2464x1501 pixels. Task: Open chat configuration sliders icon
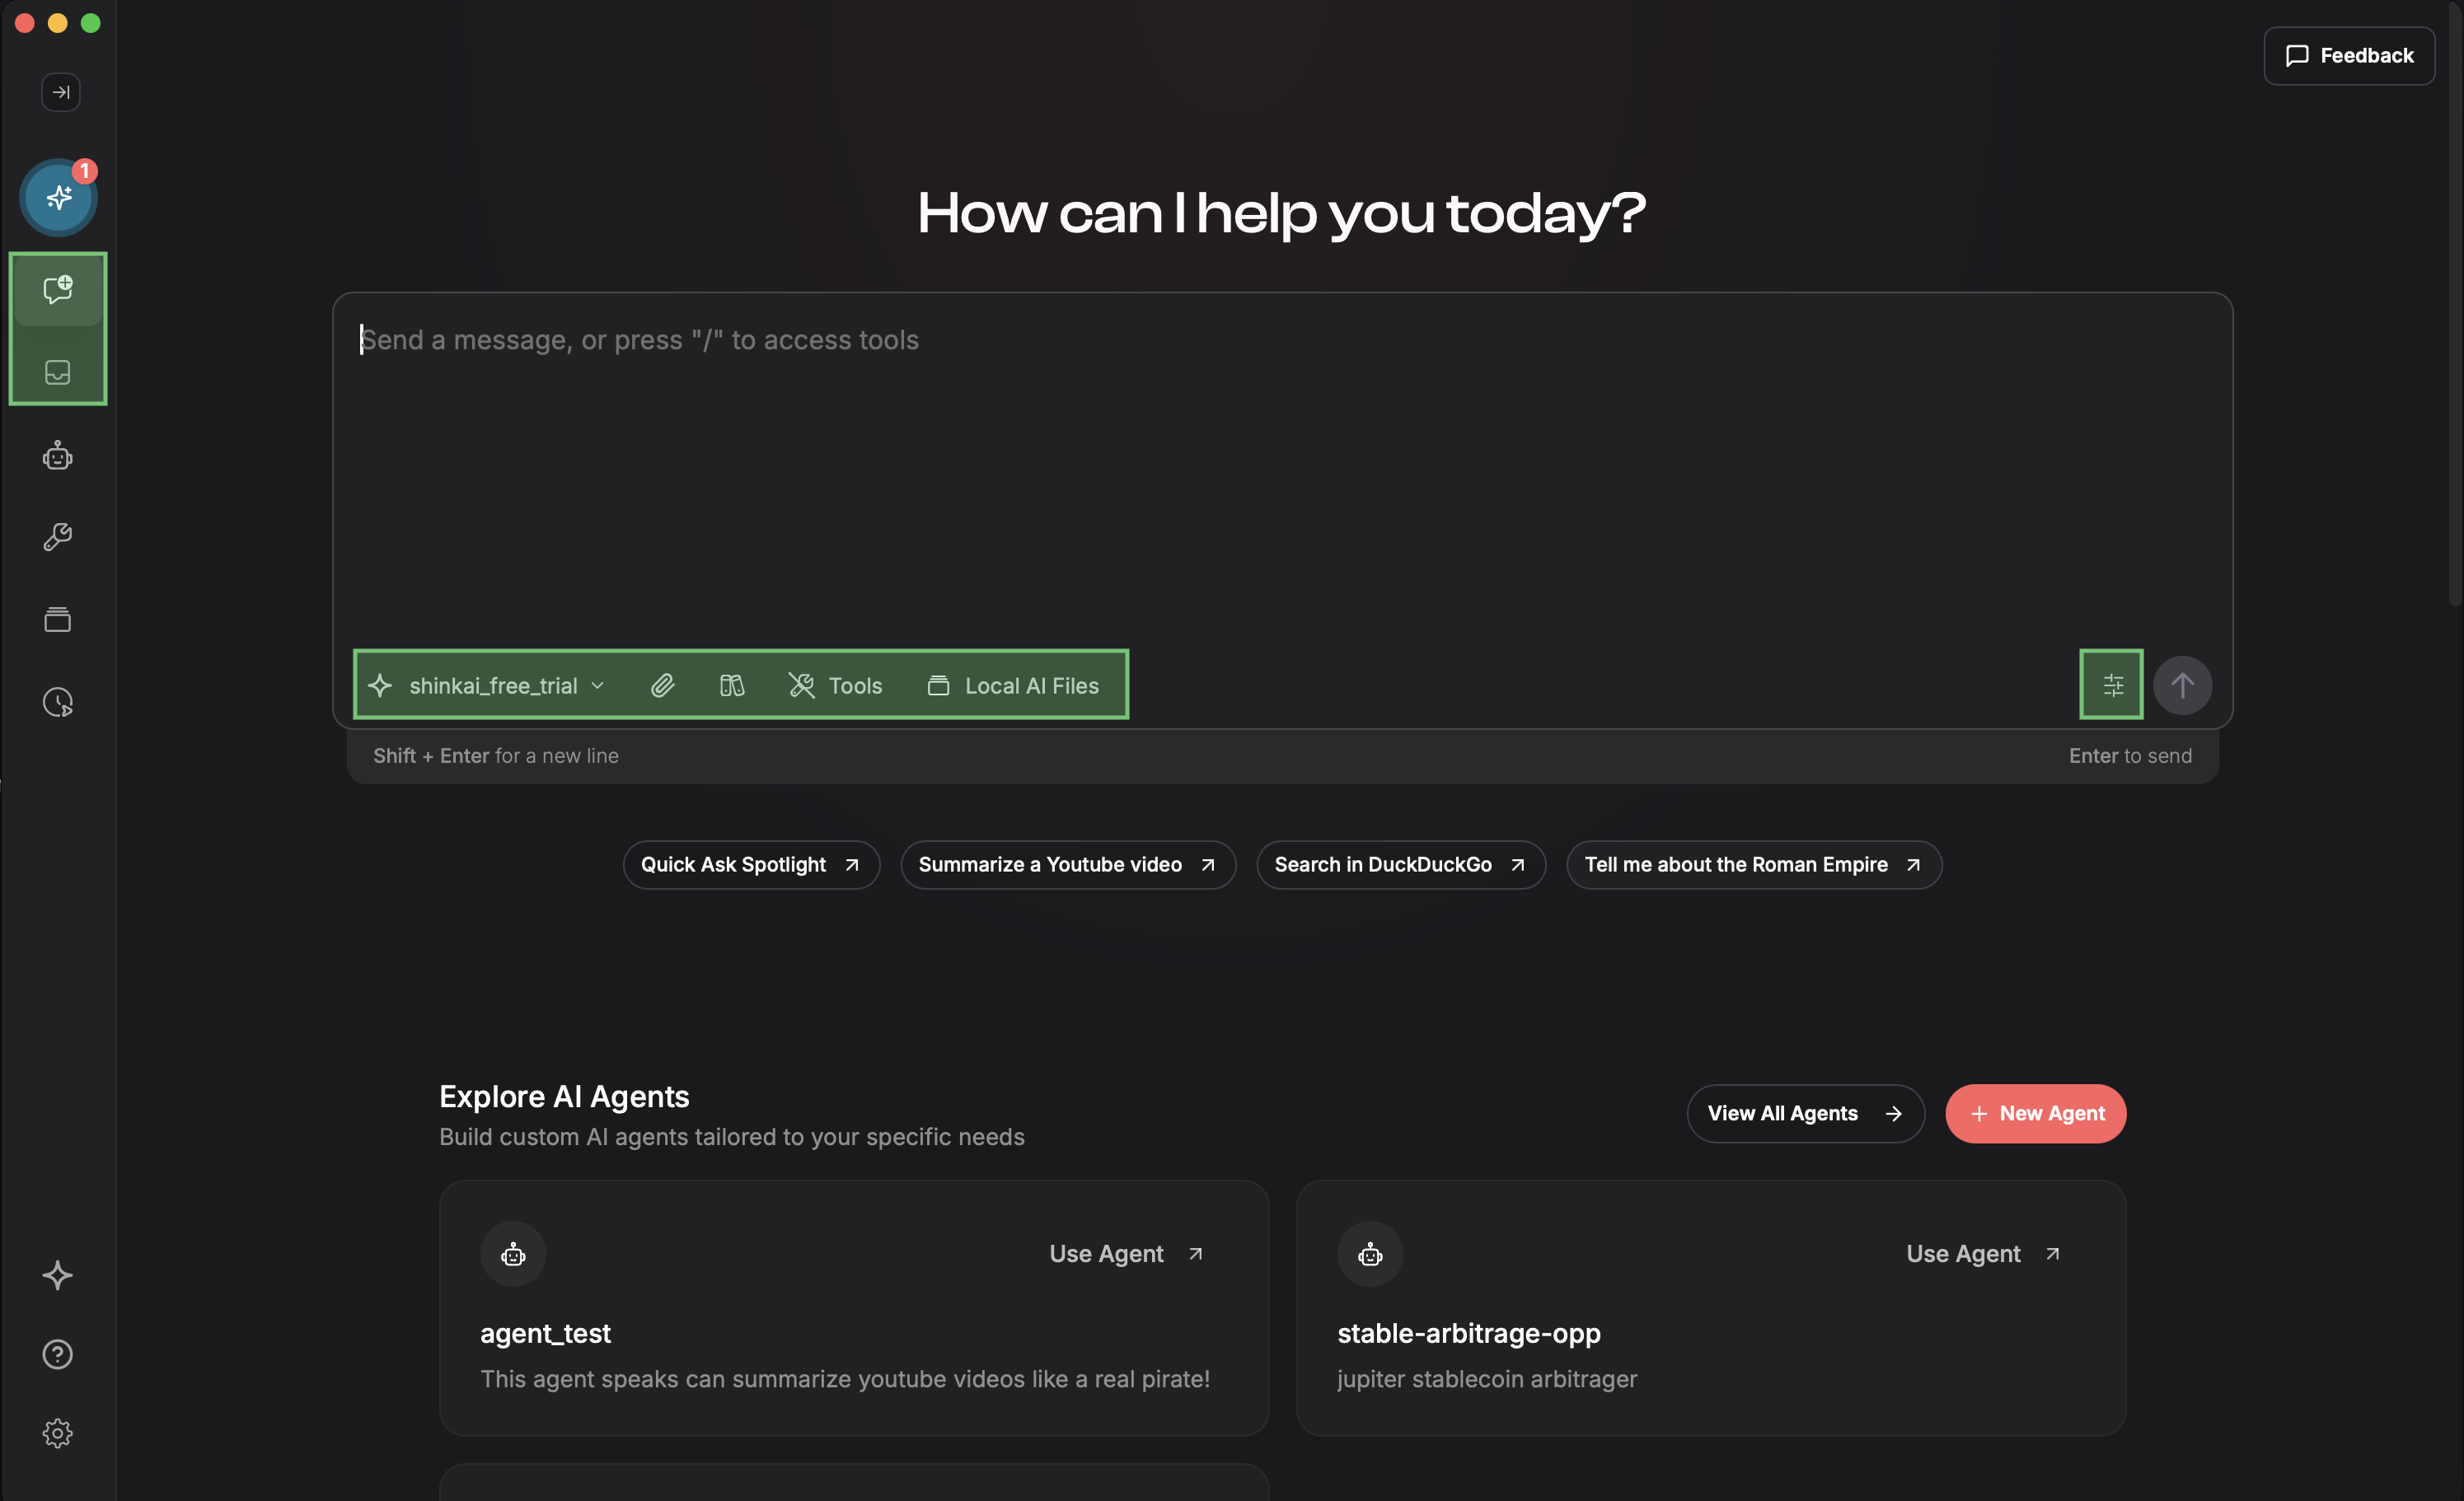[x=2112, y=685]
